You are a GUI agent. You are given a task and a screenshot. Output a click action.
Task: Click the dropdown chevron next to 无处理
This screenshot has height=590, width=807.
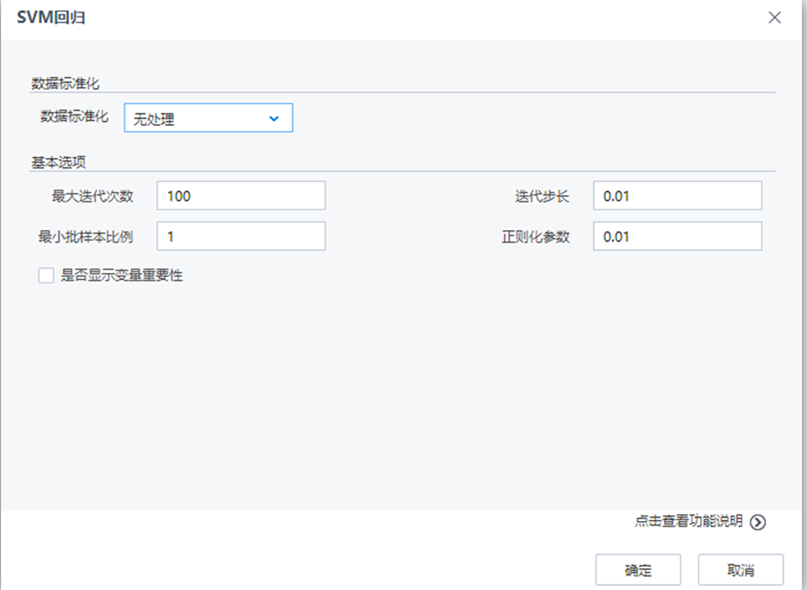tap(273, 117)
